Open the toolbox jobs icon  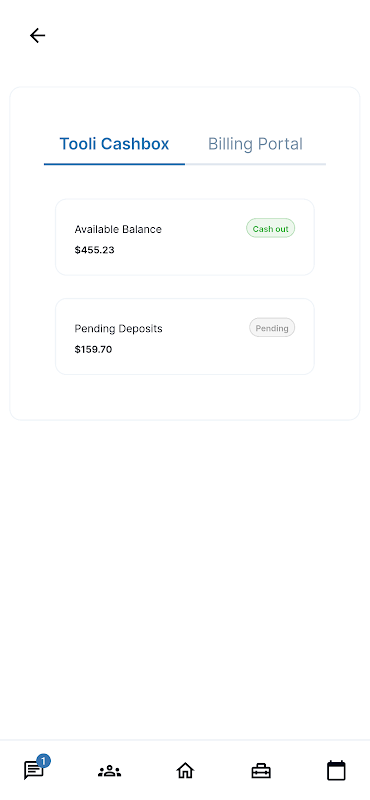[261, 770]
